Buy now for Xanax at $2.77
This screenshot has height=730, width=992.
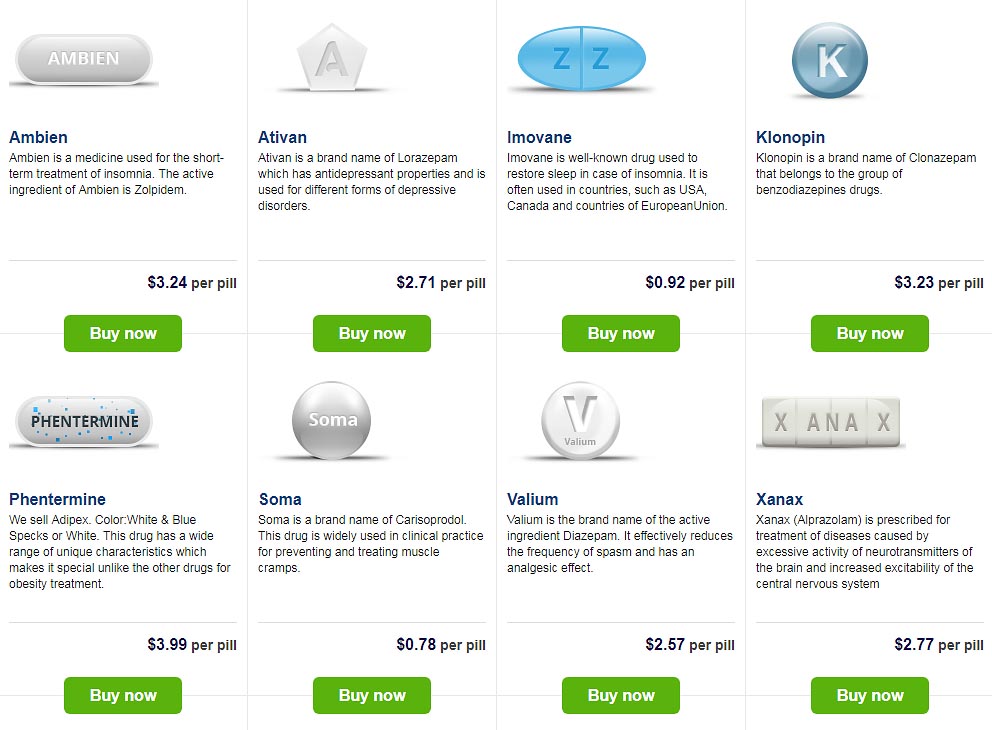click(x=870, y=695)
